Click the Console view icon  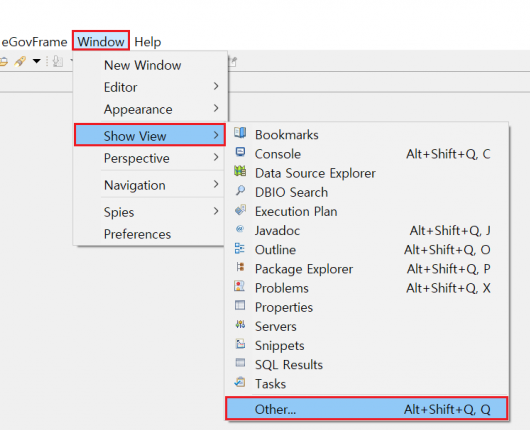pos(240,152)
